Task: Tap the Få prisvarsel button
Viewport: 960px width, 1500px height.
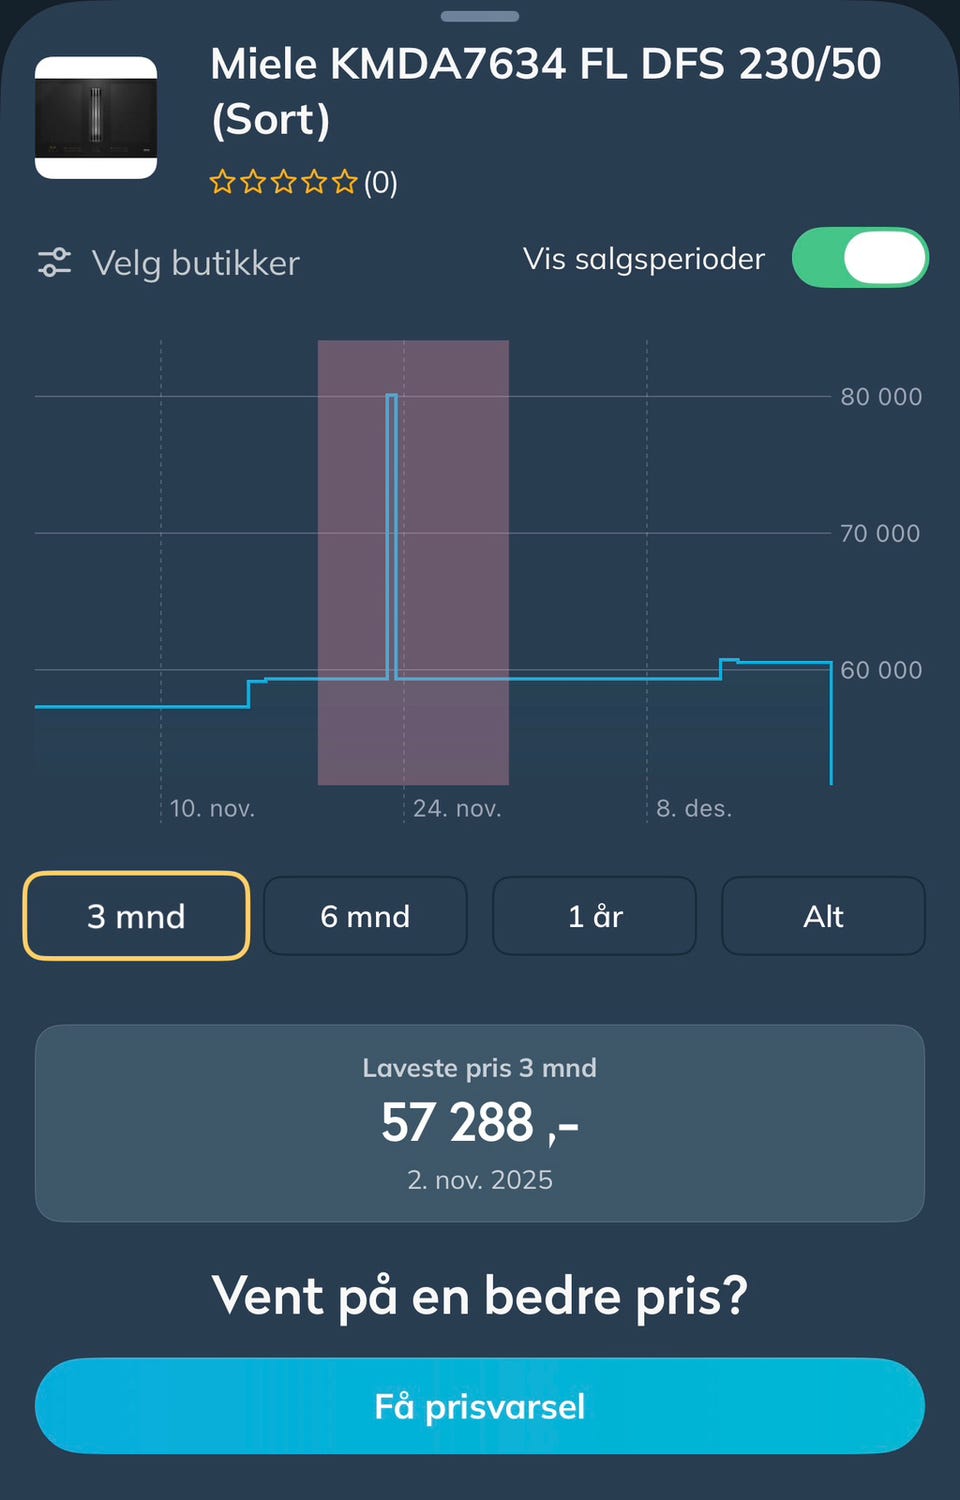Action: tap(480, 1406)
